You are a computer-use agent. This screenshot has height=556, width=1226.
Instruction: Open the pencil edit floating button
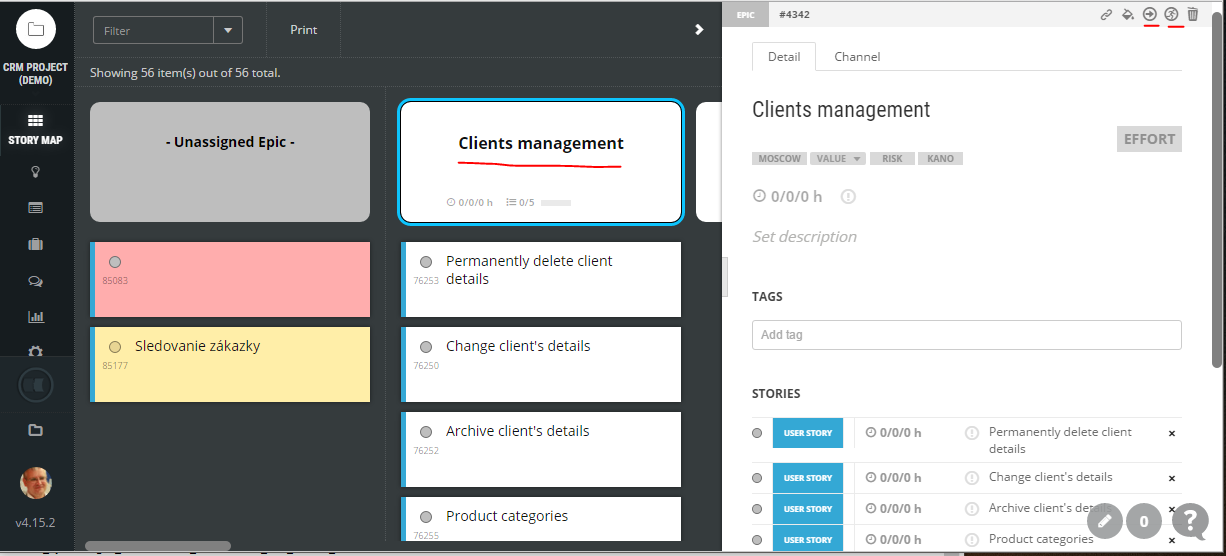[1104, 520]
